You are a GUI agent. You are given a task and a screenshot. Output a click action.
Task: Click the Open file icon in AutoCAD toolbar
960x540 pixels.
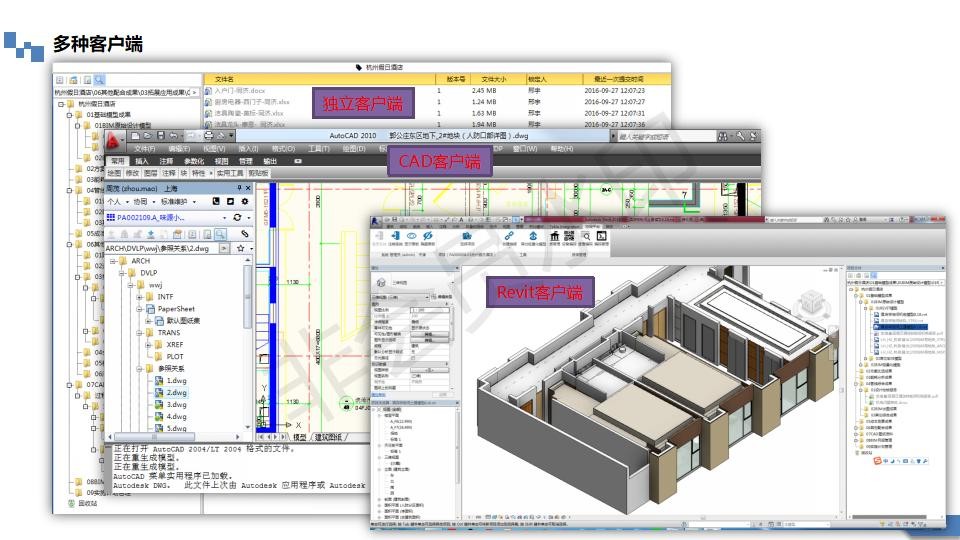(x=148, y=136)
